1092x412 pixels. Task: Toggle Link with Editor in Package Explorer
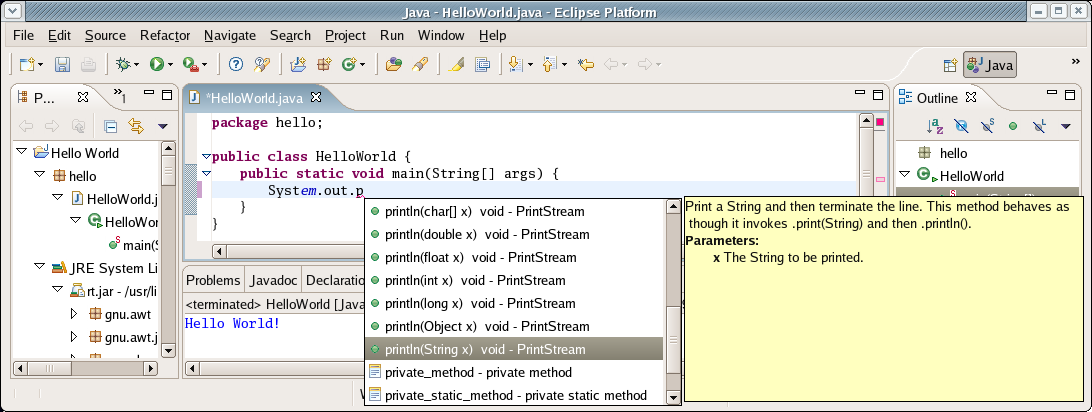(136, 126)
